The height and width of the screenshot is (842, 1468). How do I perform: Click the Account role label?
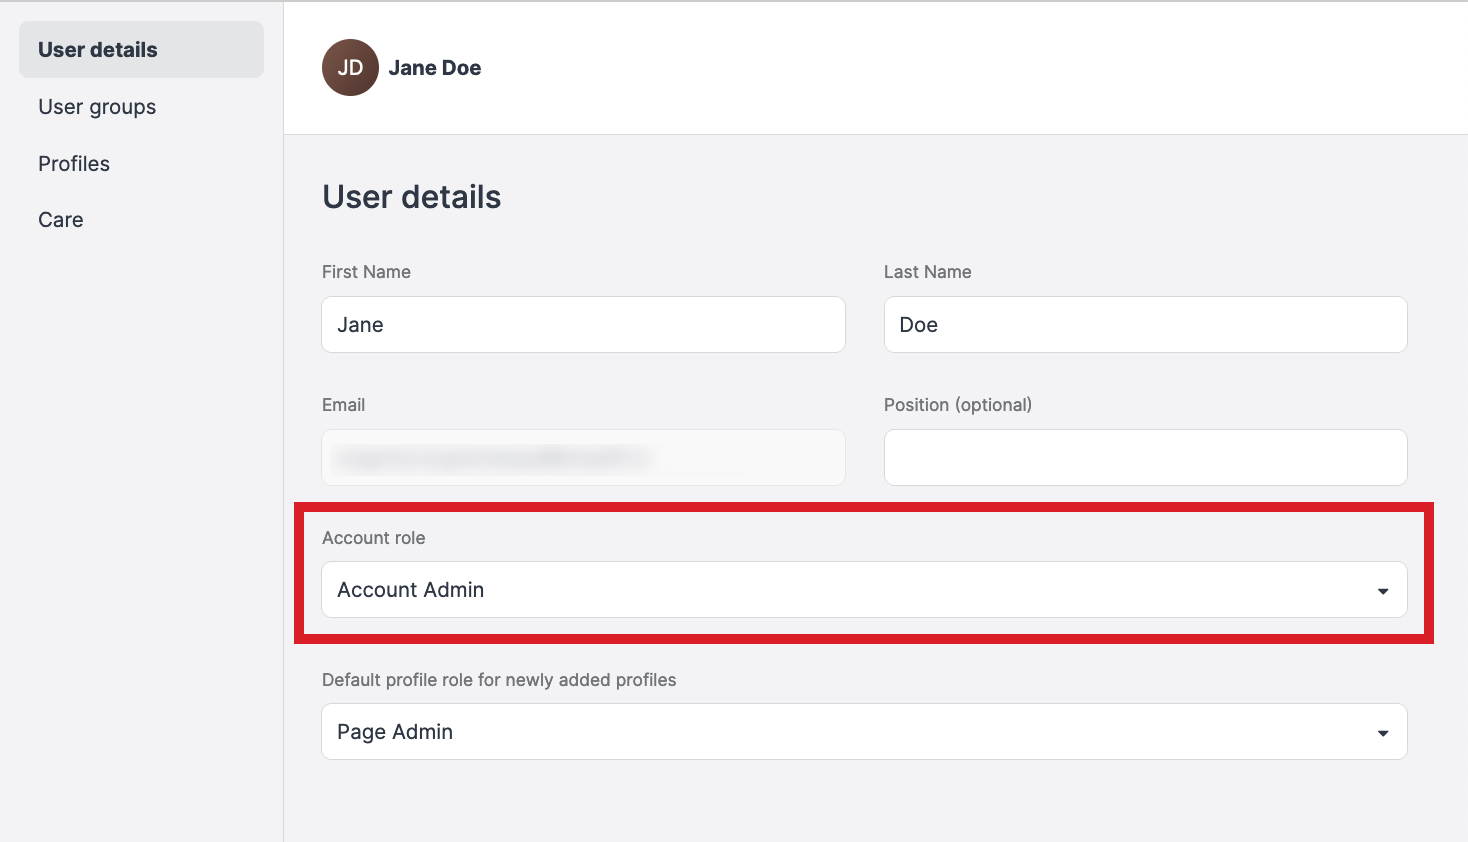click(373, 538)
